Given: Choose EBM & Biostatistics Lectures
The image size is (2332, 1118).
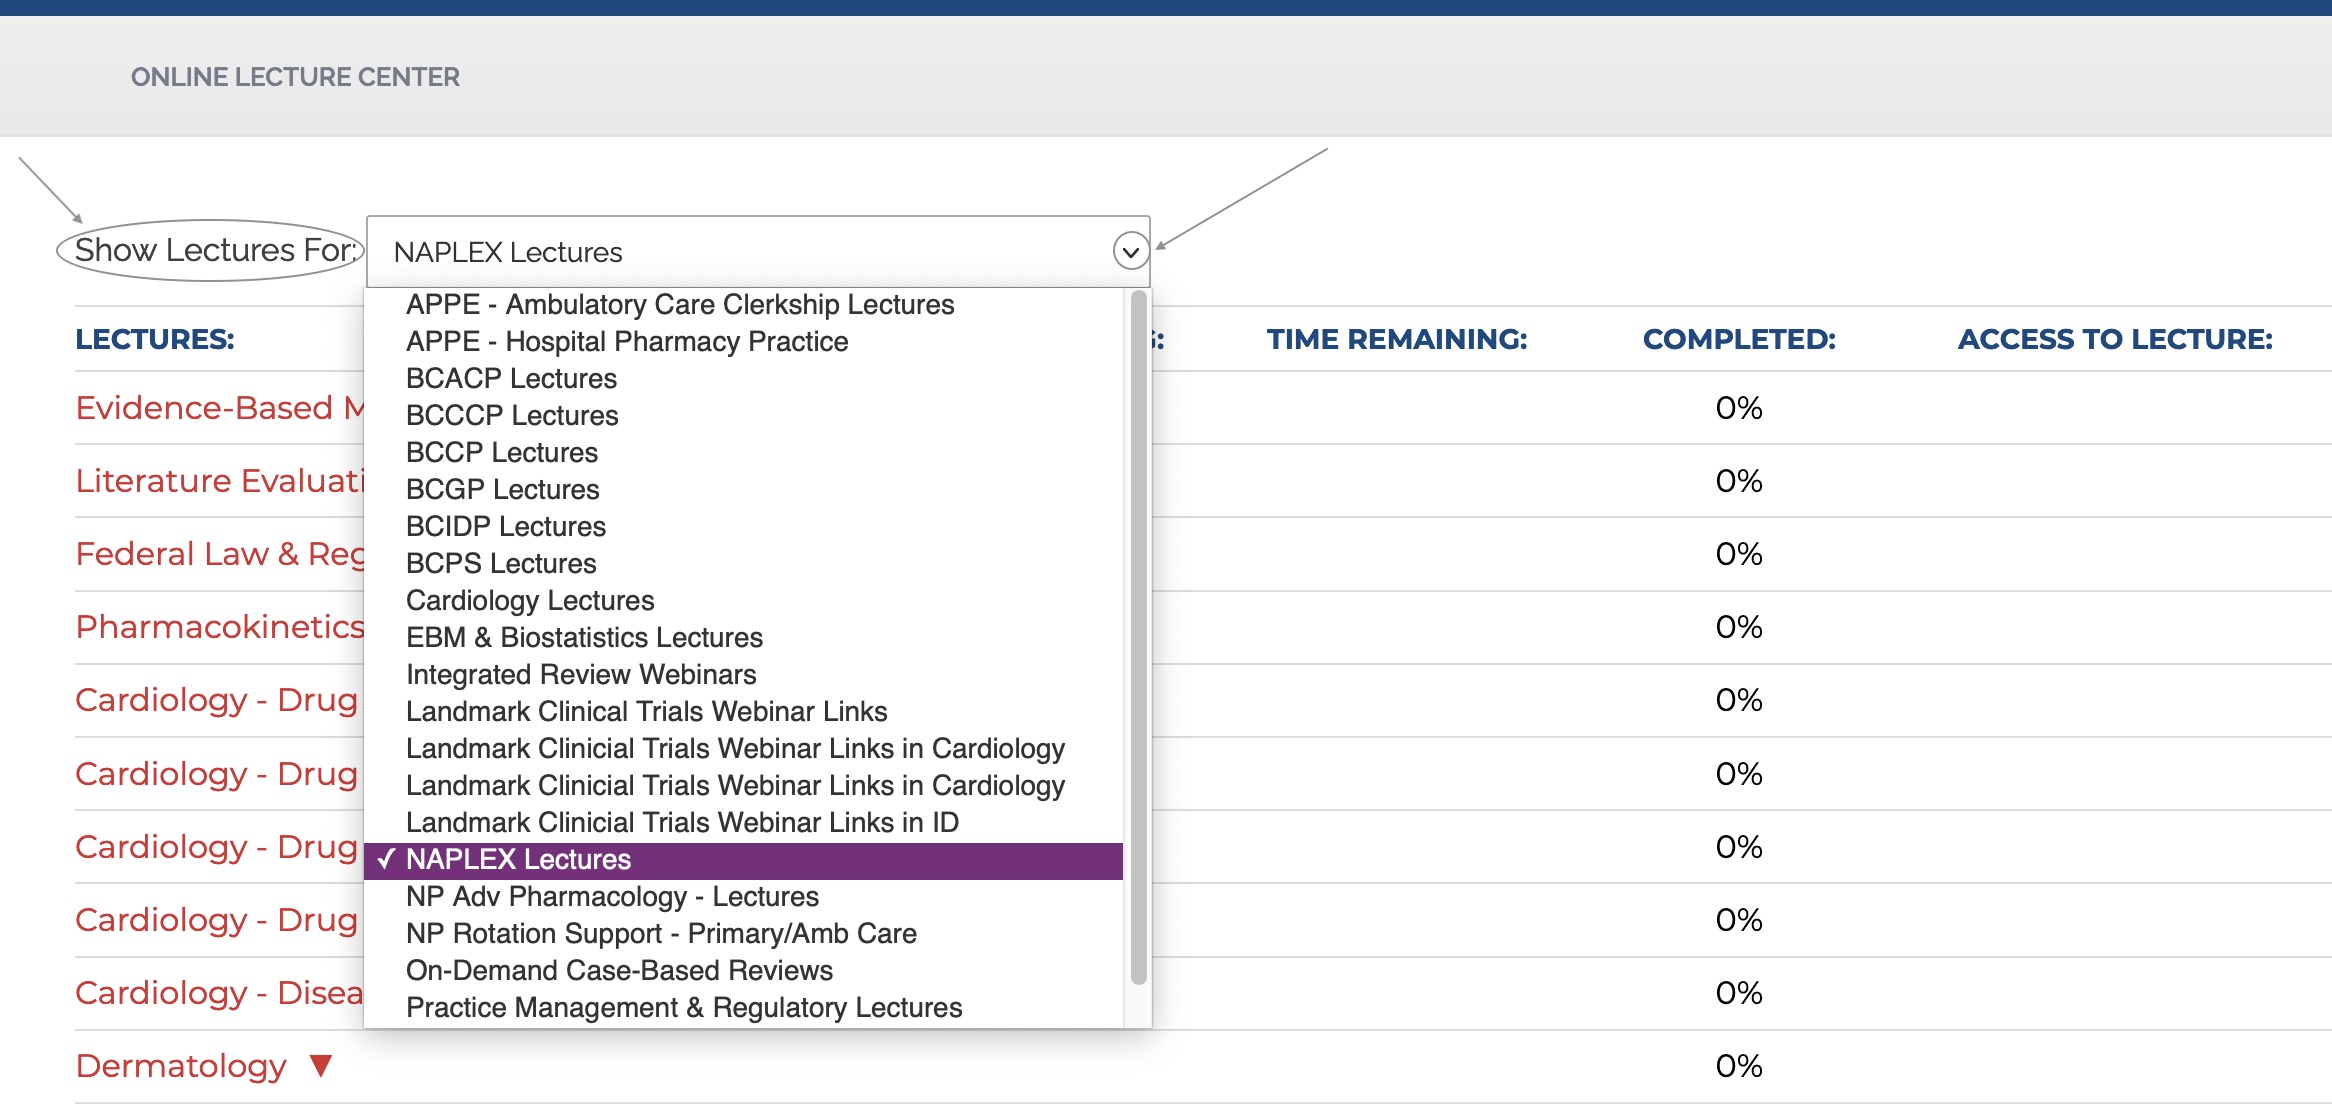Looking at the screenshot, I should [744, 637].
